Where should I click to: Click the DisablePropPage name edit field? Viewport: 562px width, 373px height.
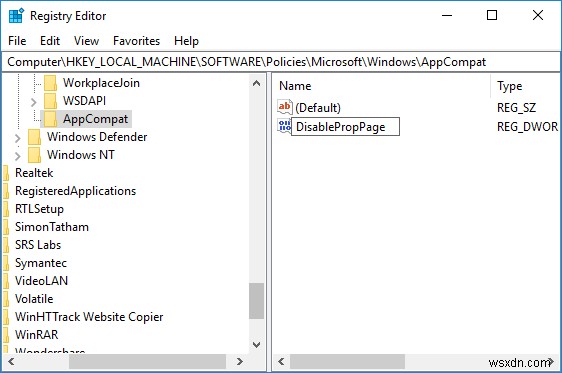(x=346, y=126)
